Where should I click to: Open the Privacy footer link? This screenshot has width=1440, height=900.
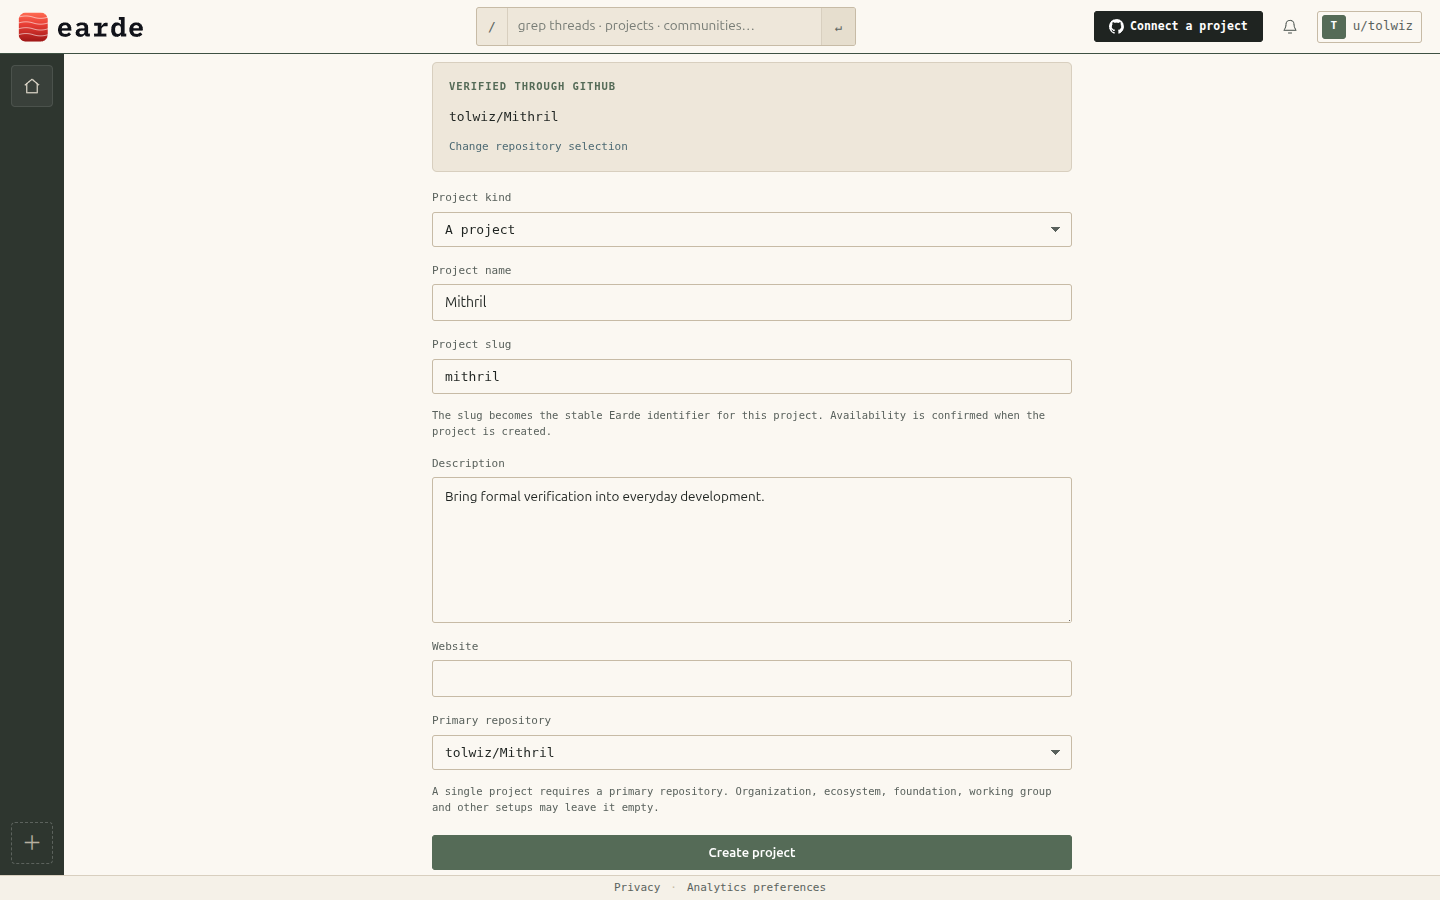(x=637, y=887)
